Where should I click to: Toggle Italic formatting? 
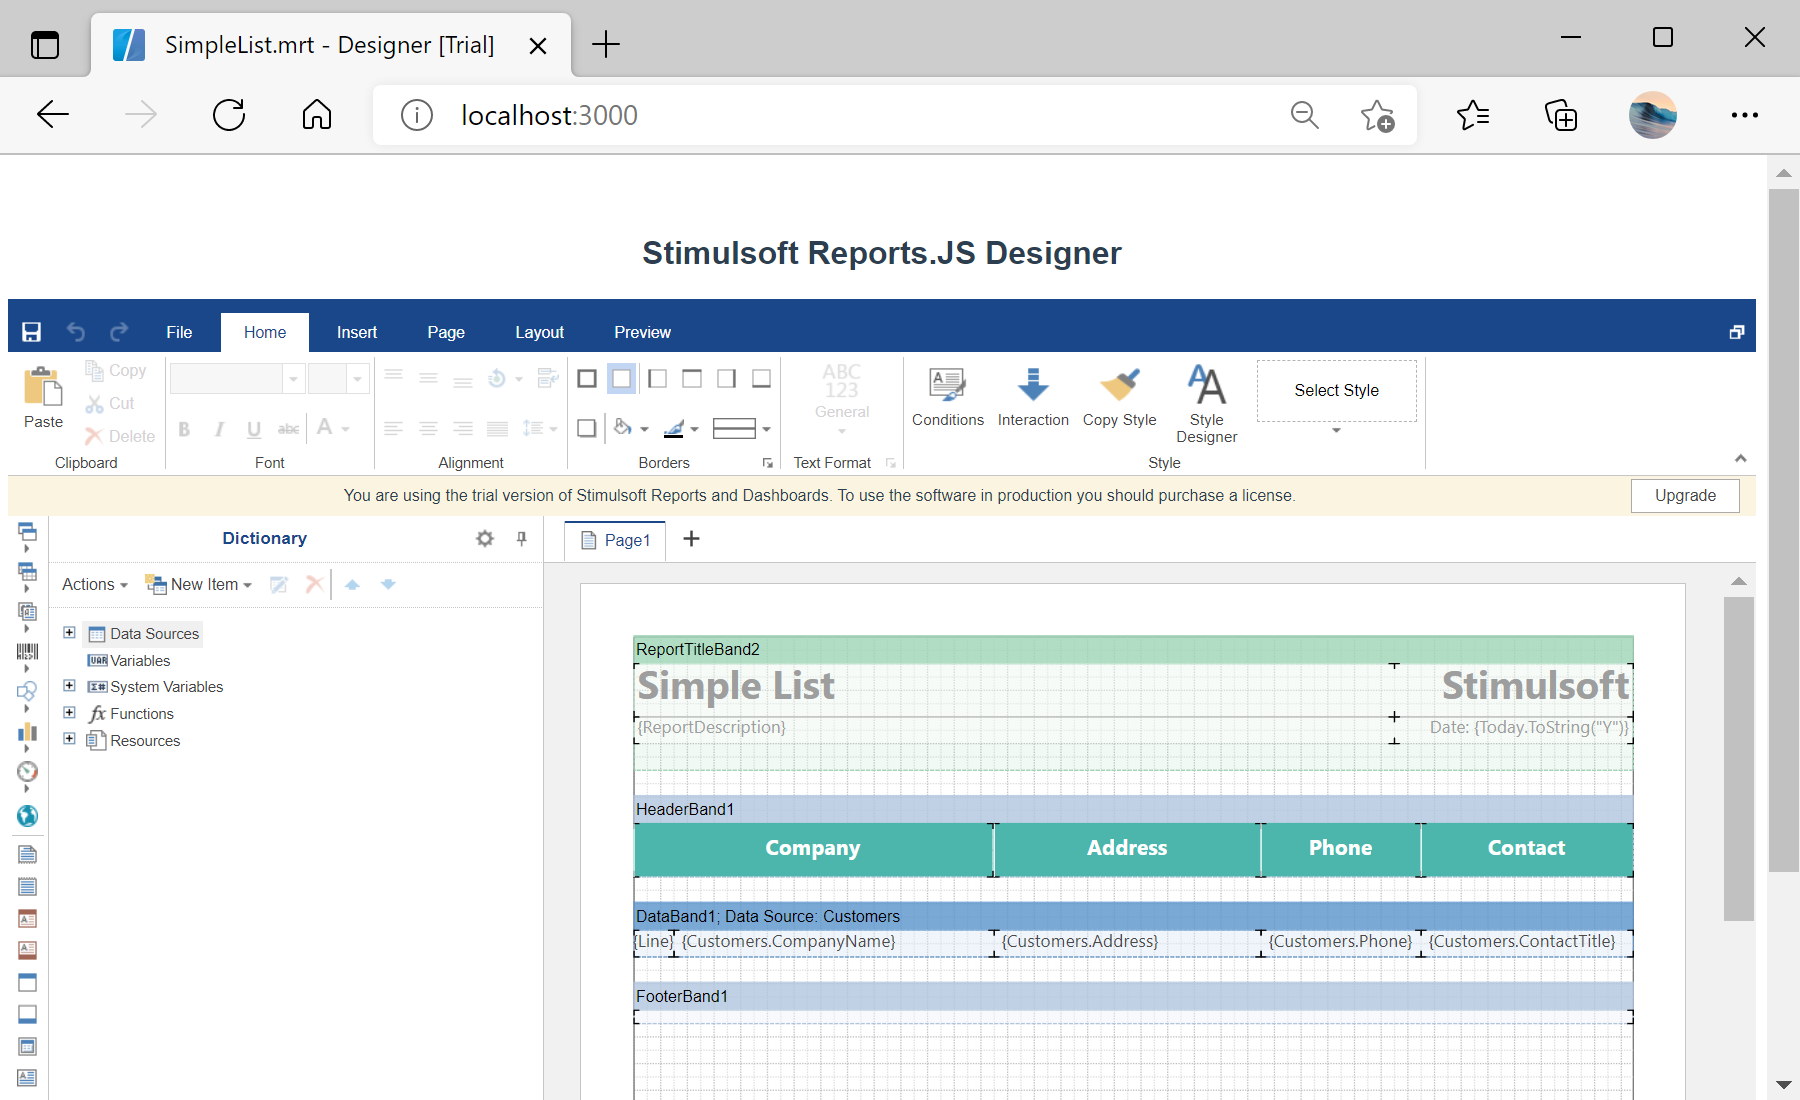[x=219, y=429]
